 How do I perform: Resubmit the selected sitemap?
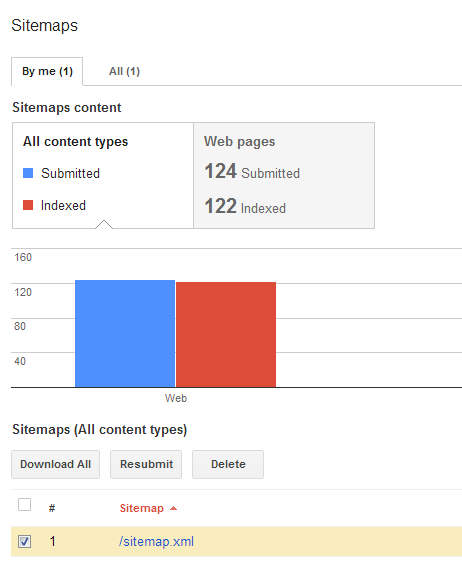(146, 464)
